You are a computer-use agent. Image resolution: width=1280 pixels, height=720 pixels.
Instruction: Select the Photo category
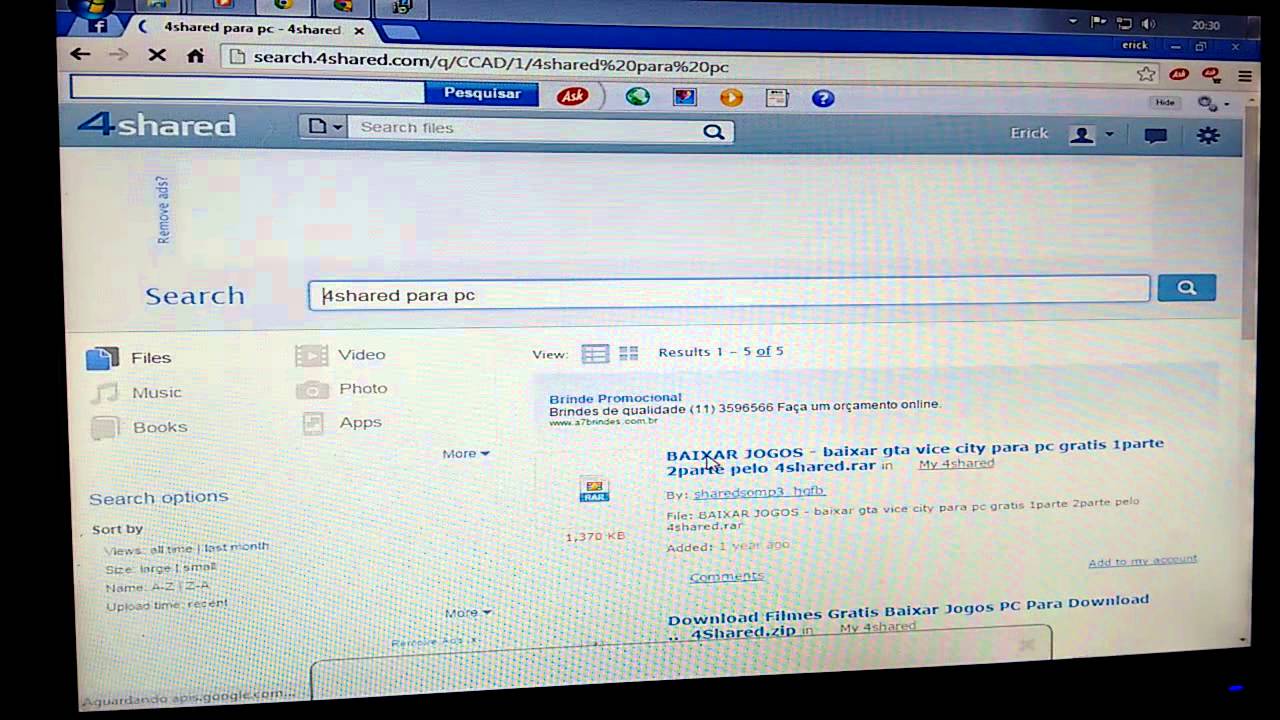pyautogui.click(x=342, y=389)
